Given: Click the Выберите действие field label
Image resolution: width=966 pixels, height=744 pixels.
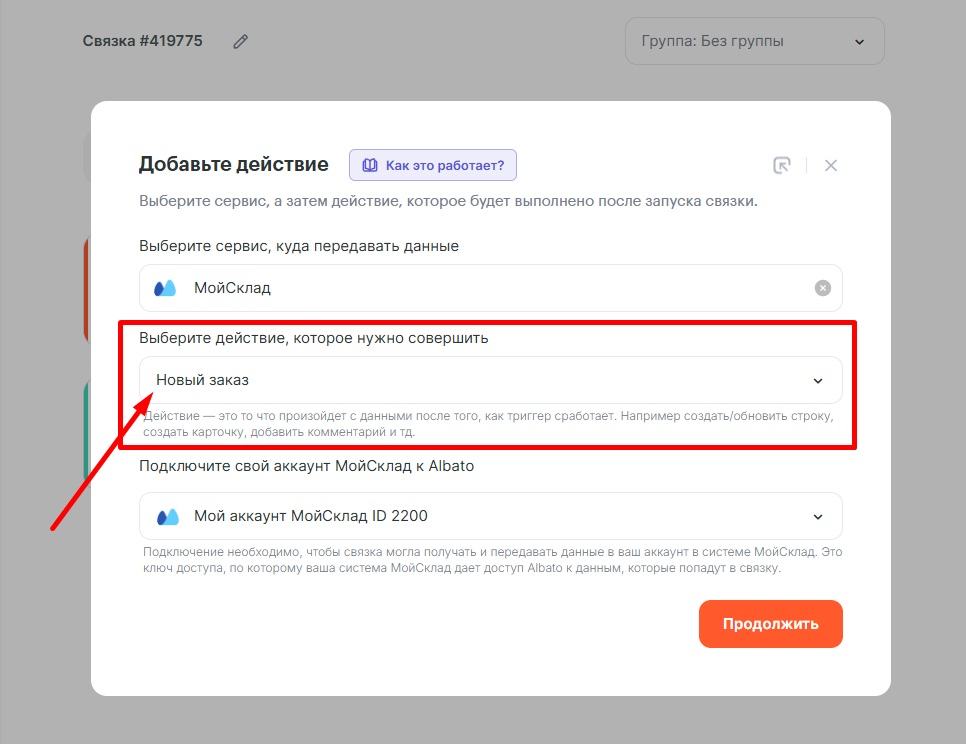Looking at the screenshot, I should (x=313, y=338).
